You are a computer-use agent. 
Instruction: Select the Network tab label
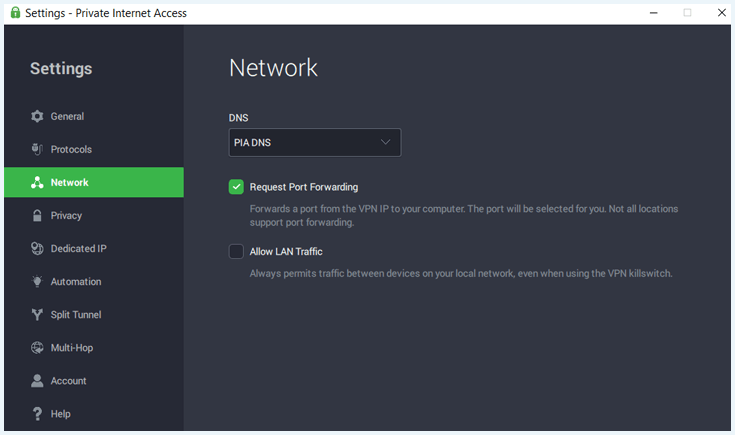pos(69,182)
